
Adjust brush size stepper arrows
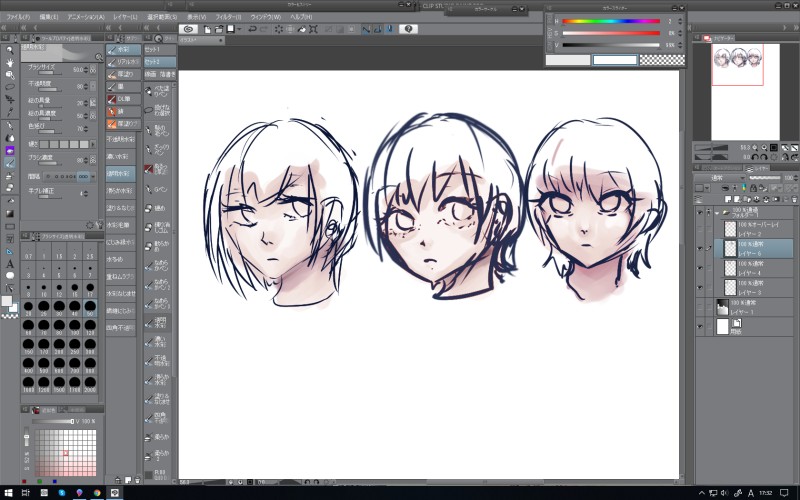click(86, 69)
